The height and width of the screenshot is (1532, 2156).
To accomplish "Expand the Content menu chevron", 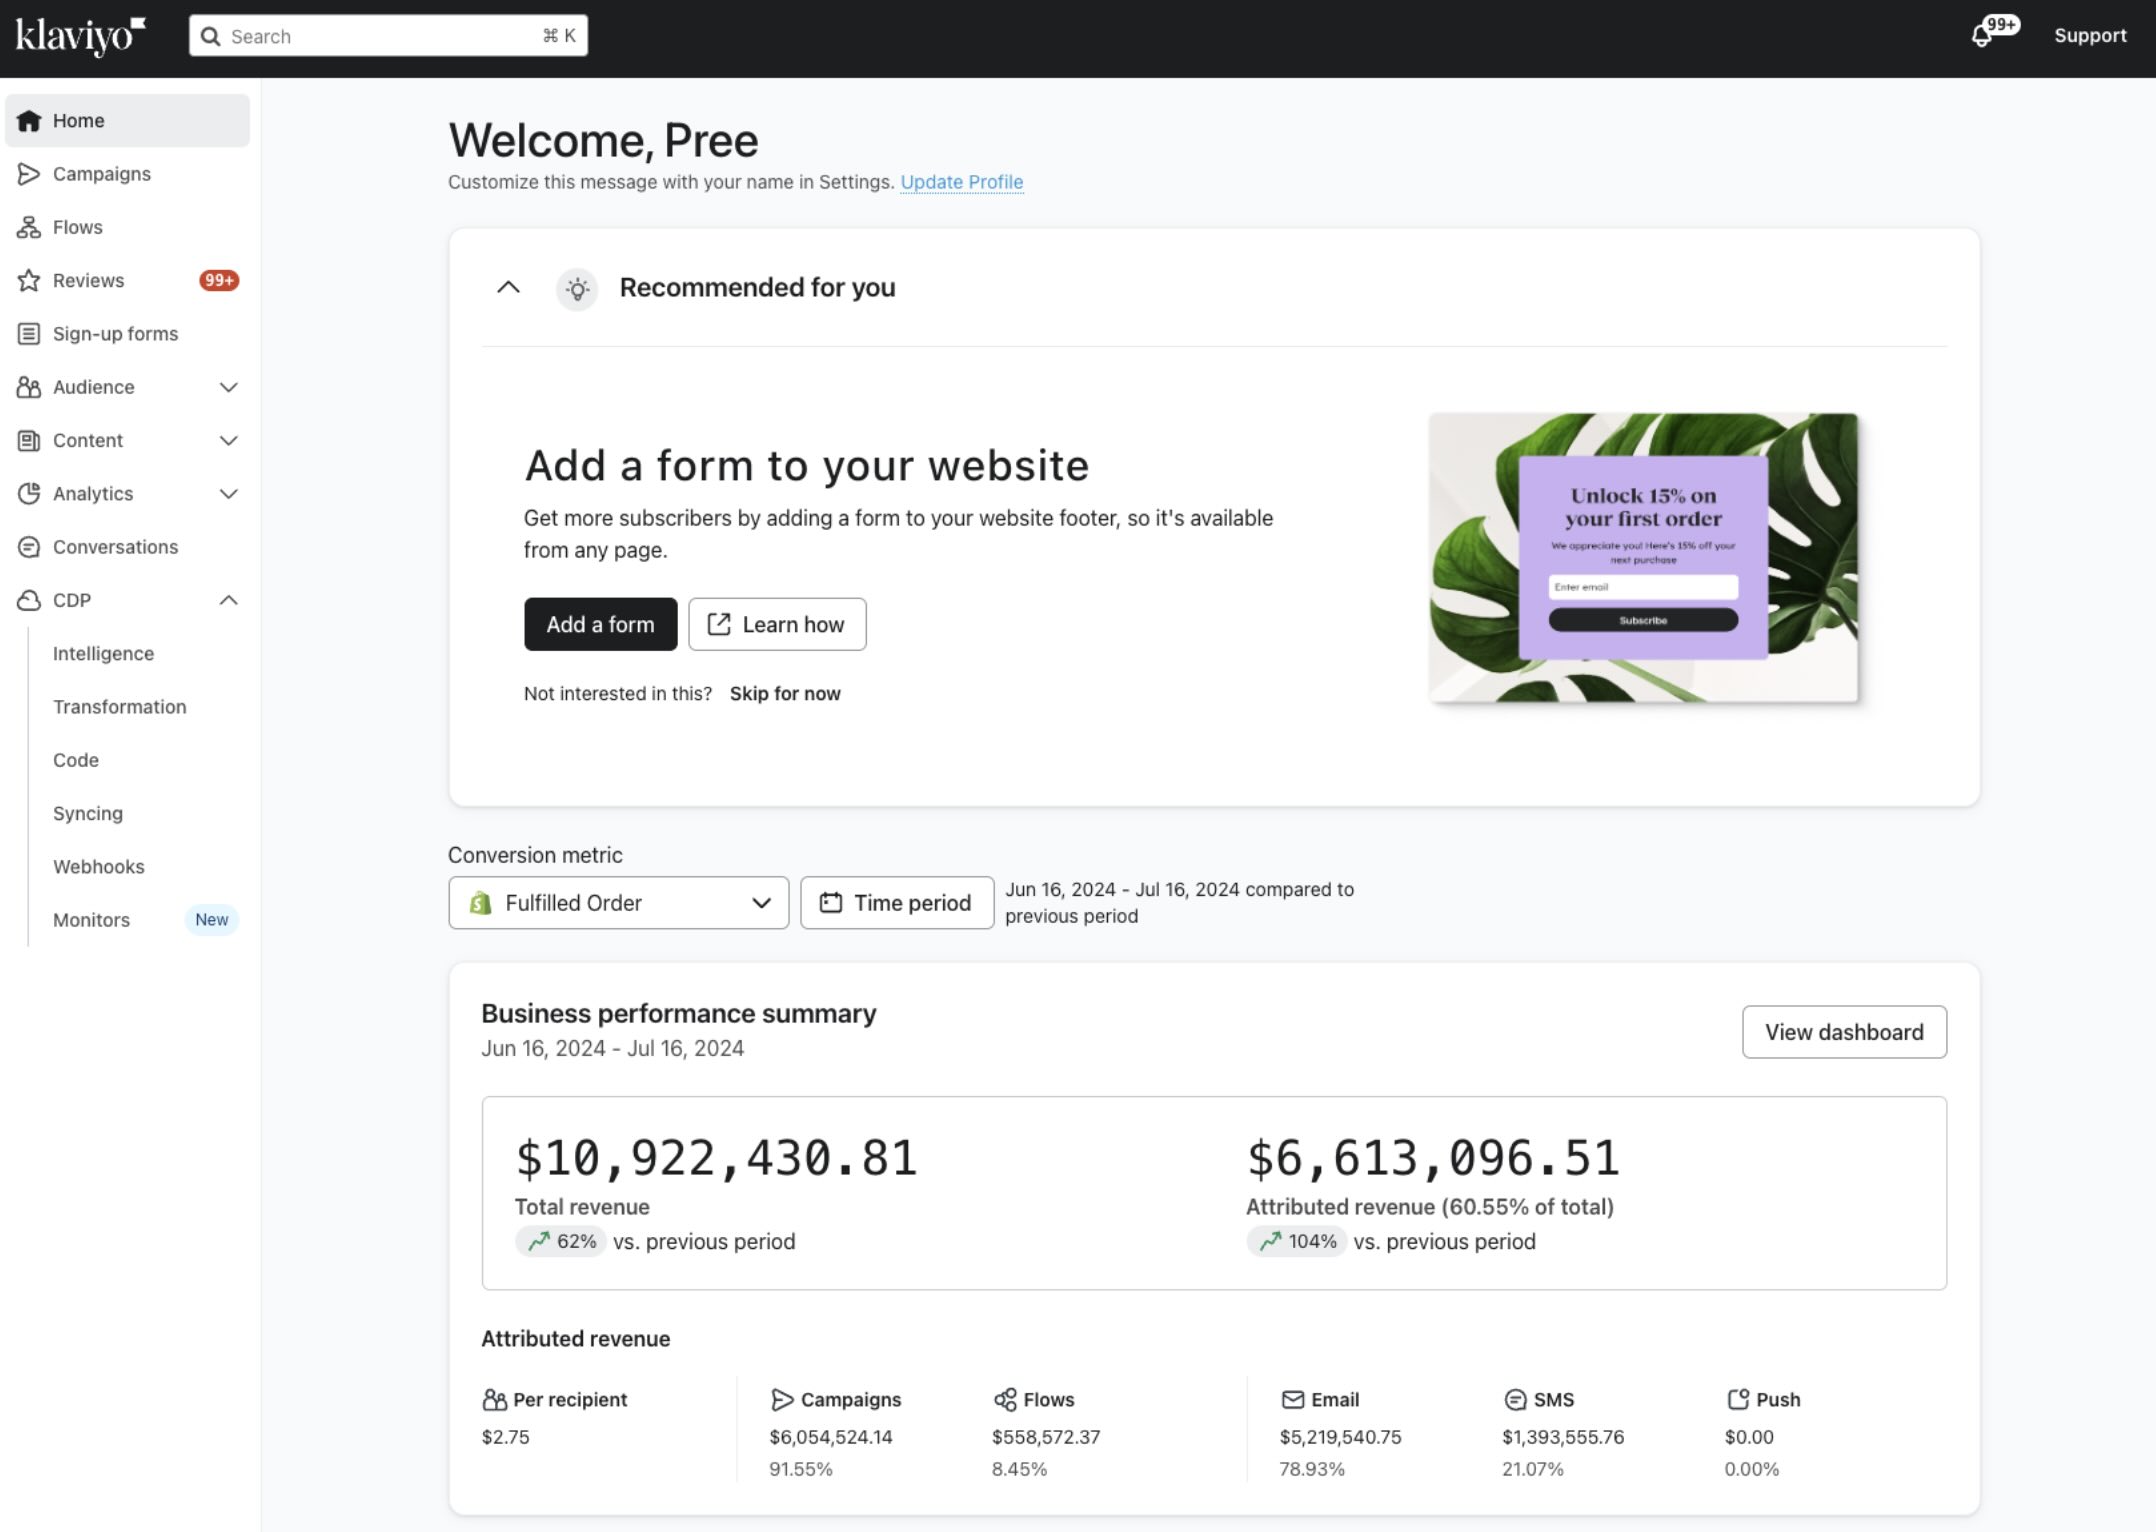I will click(x=228, y=440).
